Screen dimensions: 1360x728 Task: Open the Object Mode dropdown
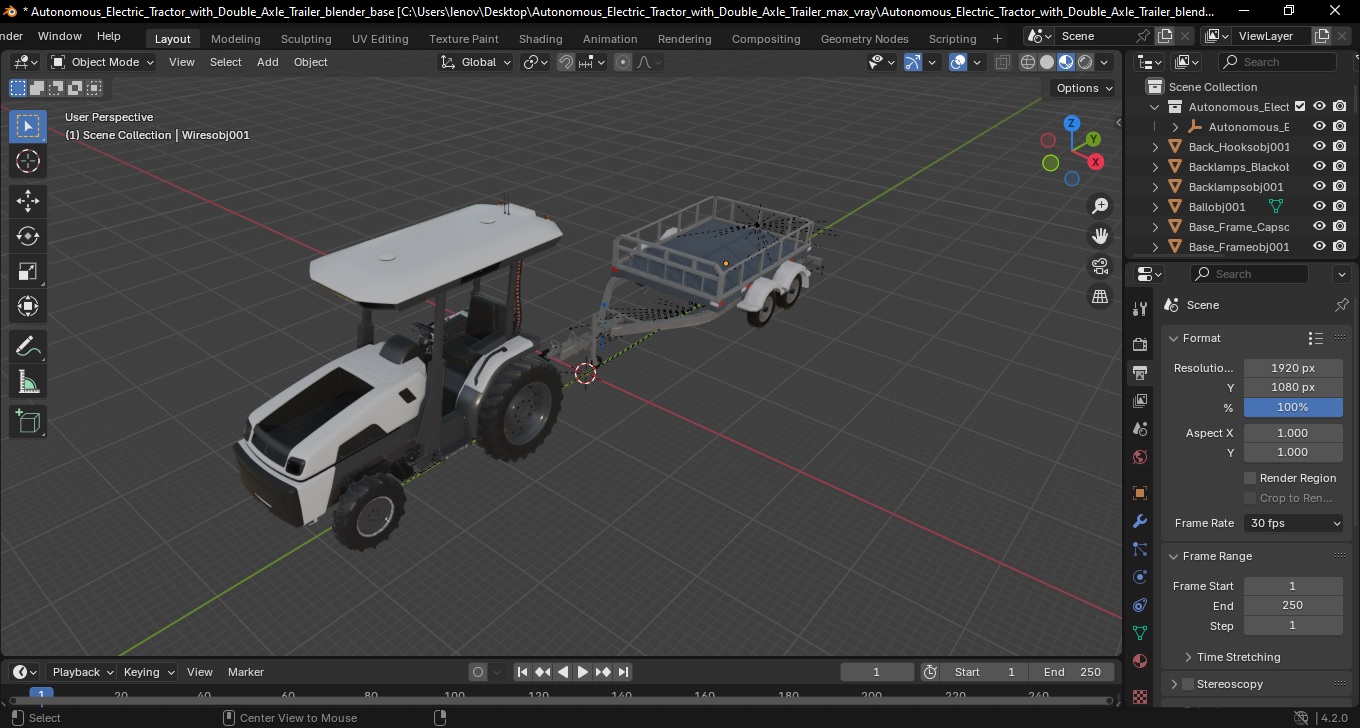click(103, 62)
